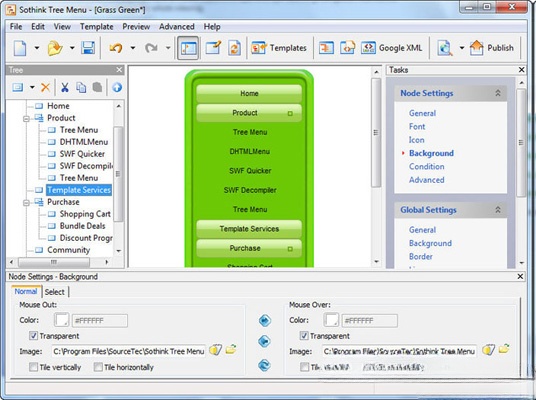Image resolution: width=536 pixels, height=400 pixels.
Task: Click the blue up-arrow move icon in Tree panel
Action: tap(117, 88)
